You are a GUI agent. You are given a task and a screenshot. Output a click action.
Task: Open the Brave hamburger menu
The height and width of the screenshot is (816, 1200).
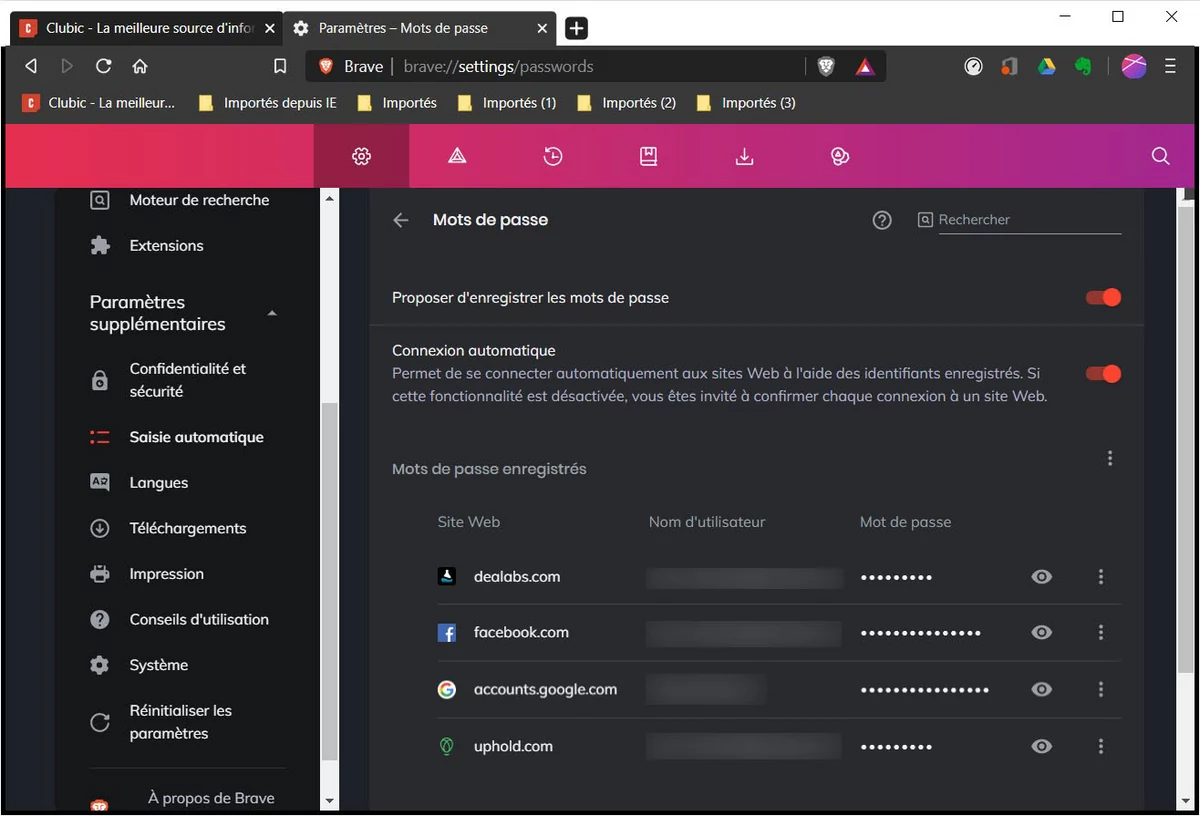(1170, 67)
